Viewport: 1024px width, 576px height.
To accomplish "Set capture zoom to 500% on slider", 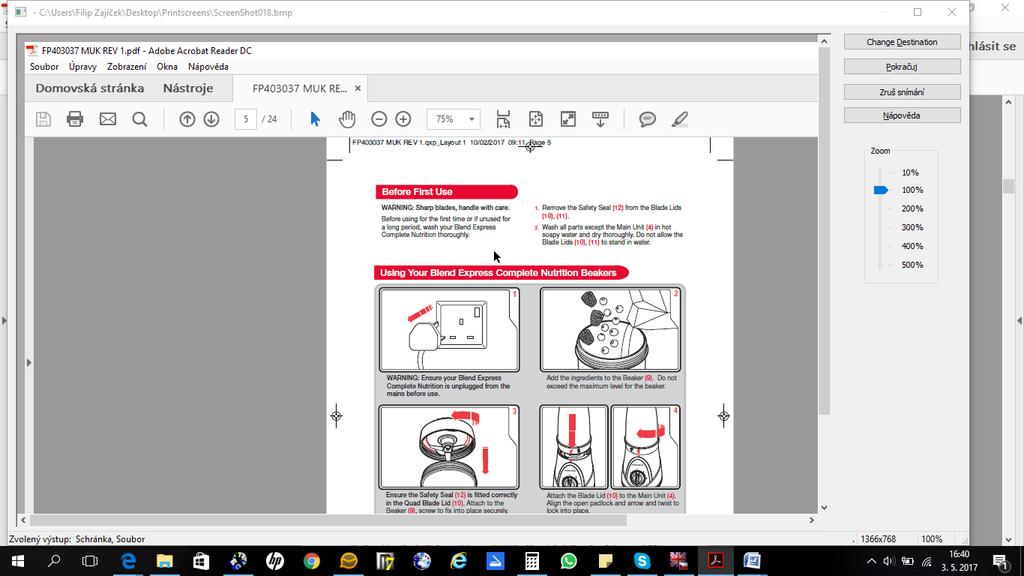I will coord(912,265).
